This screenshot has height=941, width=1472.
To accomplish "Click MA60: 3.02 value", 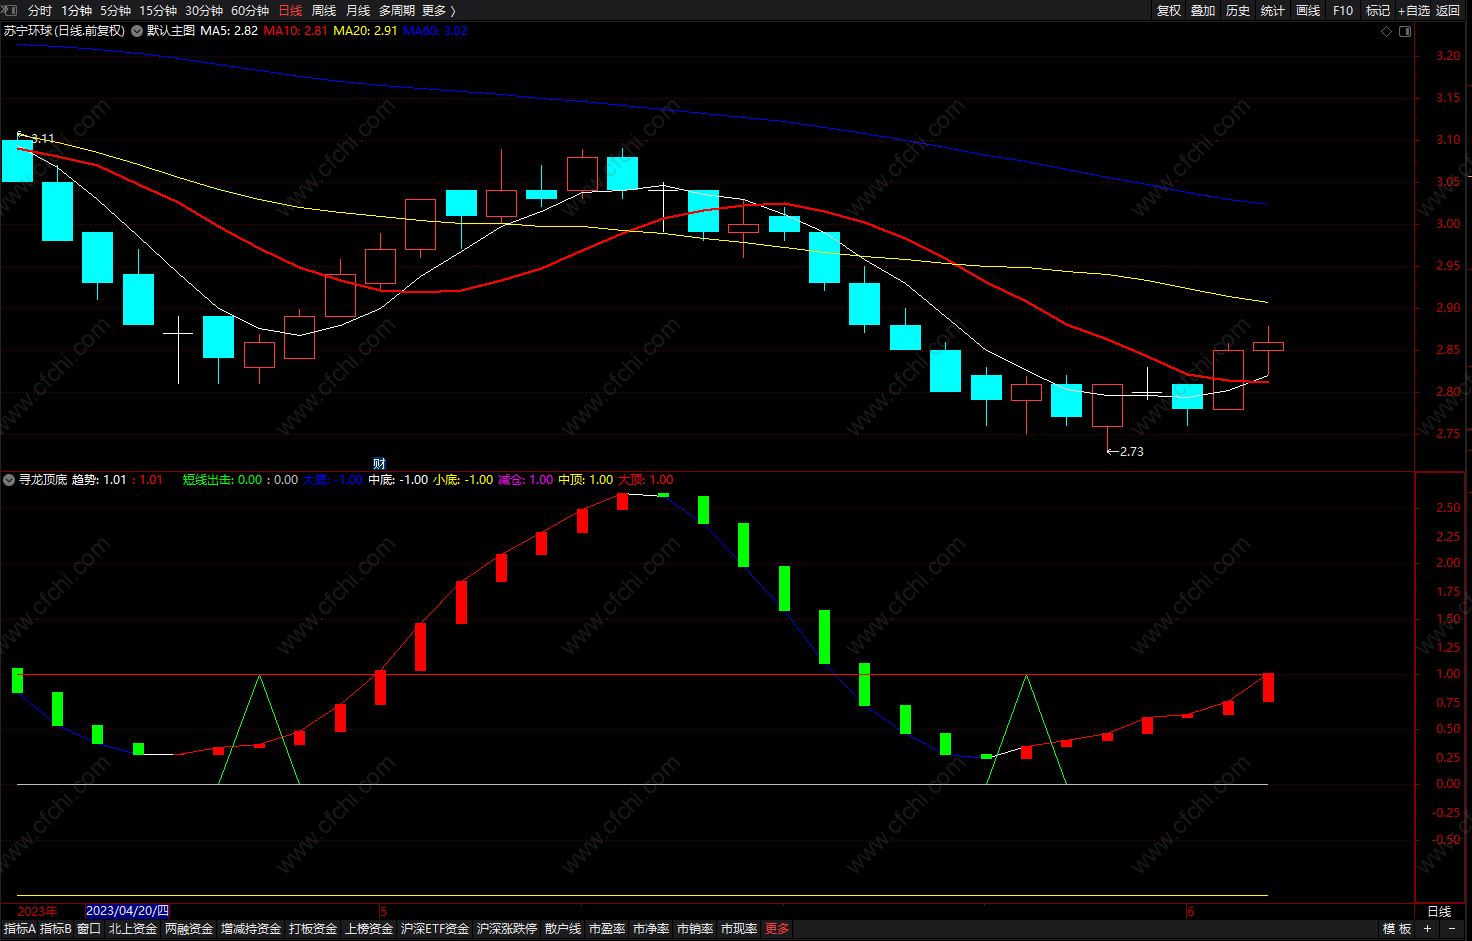I will coord(435,31).
